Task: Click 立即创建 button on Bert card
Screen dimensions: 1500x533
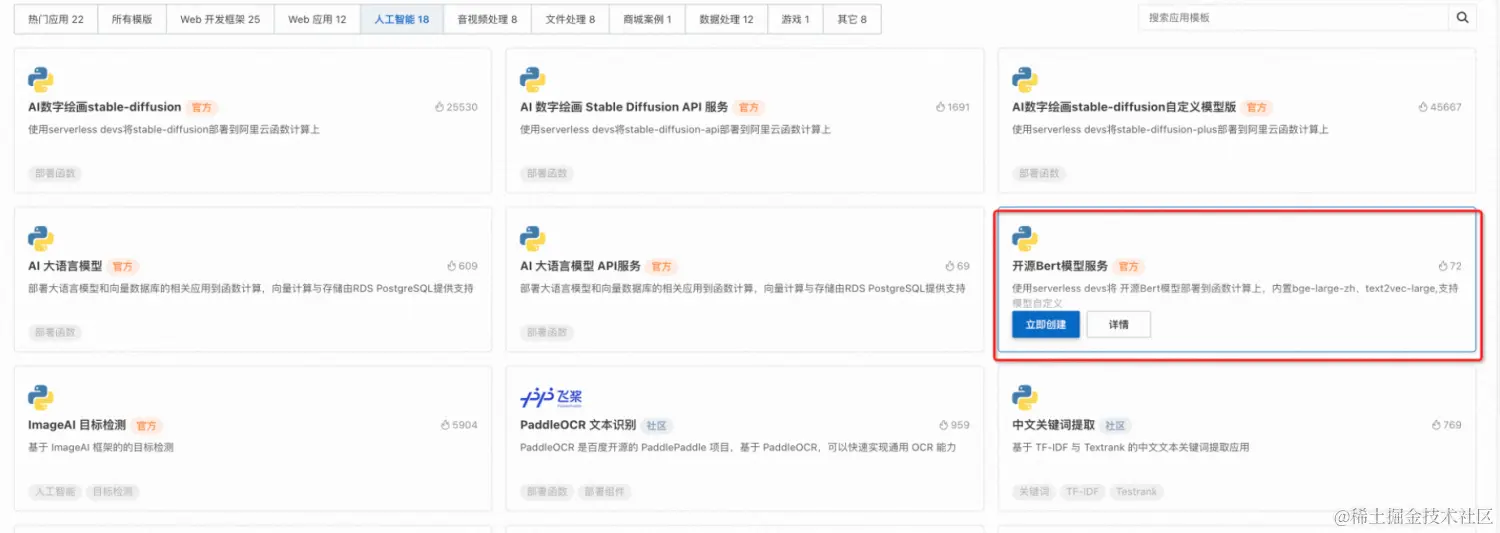Action: coord(1046,324)
